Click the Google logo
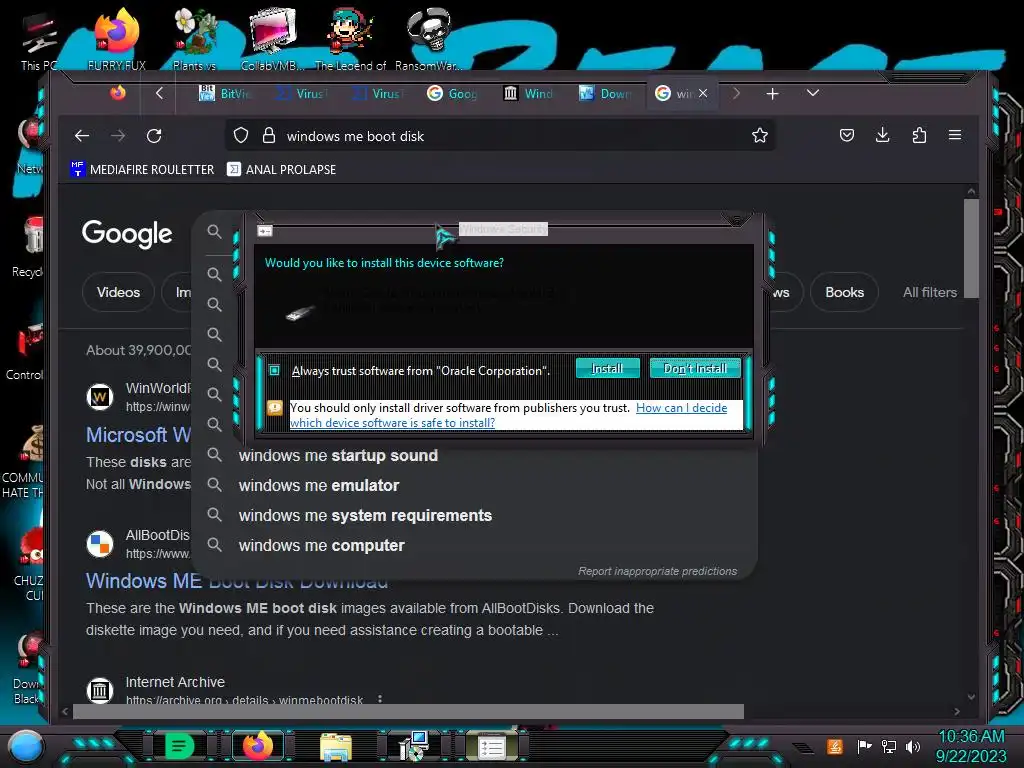Screen dimensions: 1024x768 pyautogui.click(x=127, y=234)
